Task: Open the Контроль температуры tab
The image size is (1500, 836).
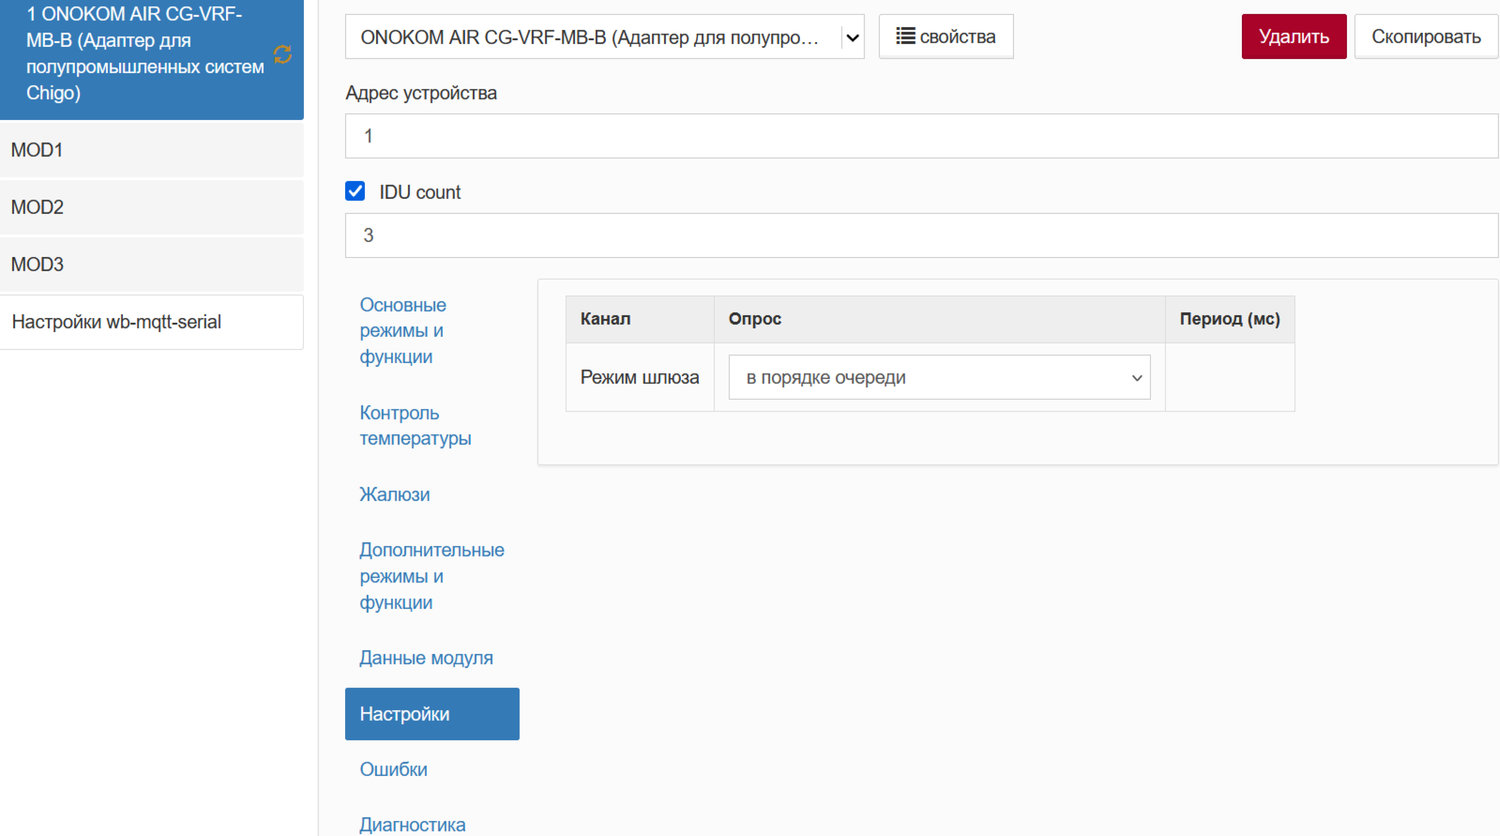Action: point(415,425)
